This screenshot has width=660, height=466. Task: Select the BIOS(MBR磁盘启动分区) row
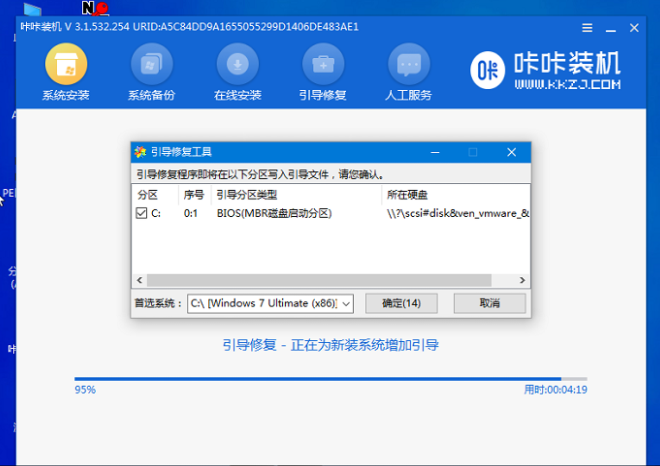[273, 213]
